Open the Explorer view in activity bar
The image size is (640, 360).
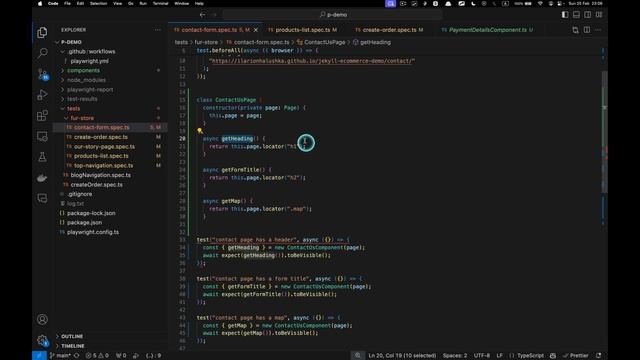42,32
